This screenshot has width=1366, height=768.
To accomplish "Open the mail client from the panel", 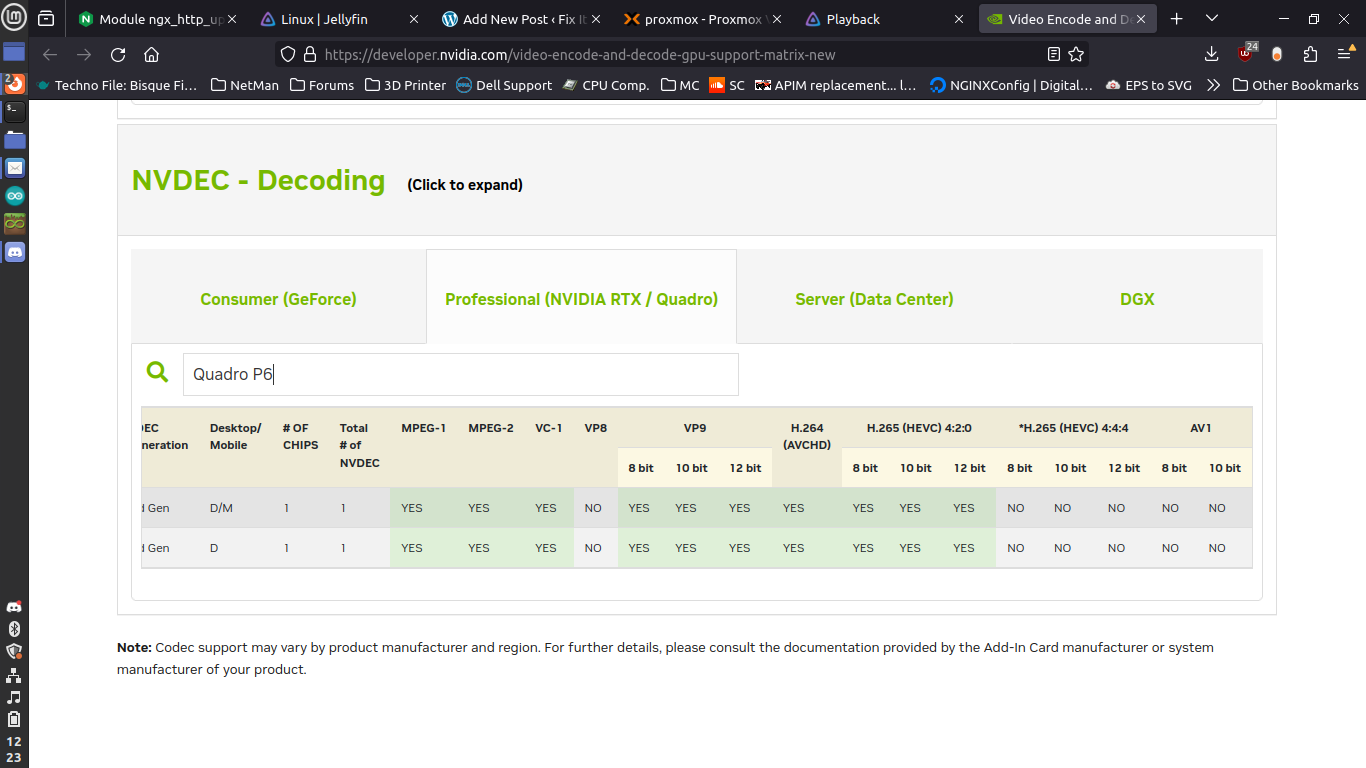I will [14, 167].
